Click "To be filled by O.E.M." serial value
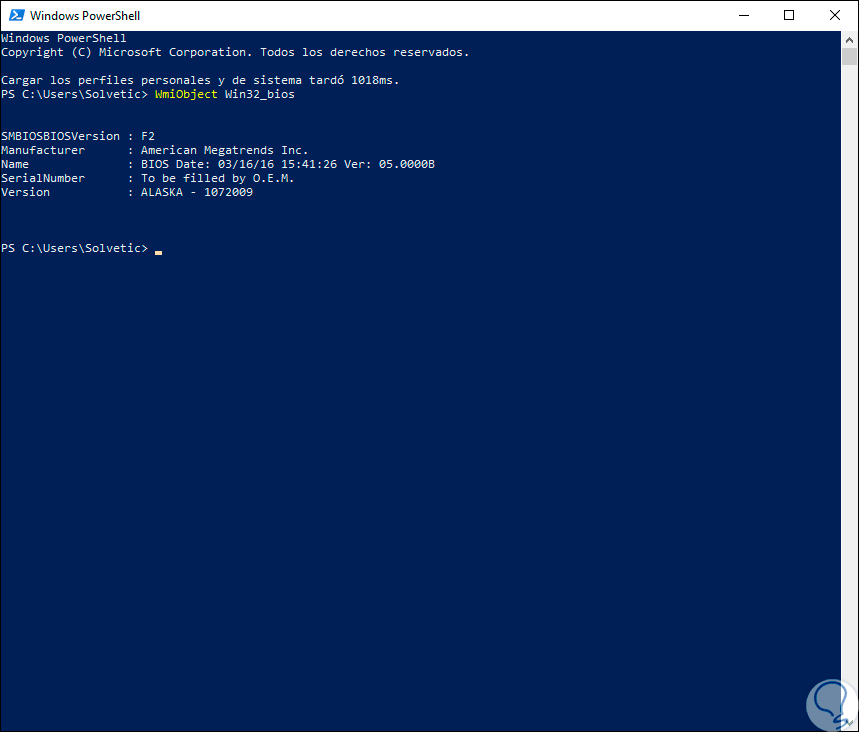859x732 pixels. point(217,178)
